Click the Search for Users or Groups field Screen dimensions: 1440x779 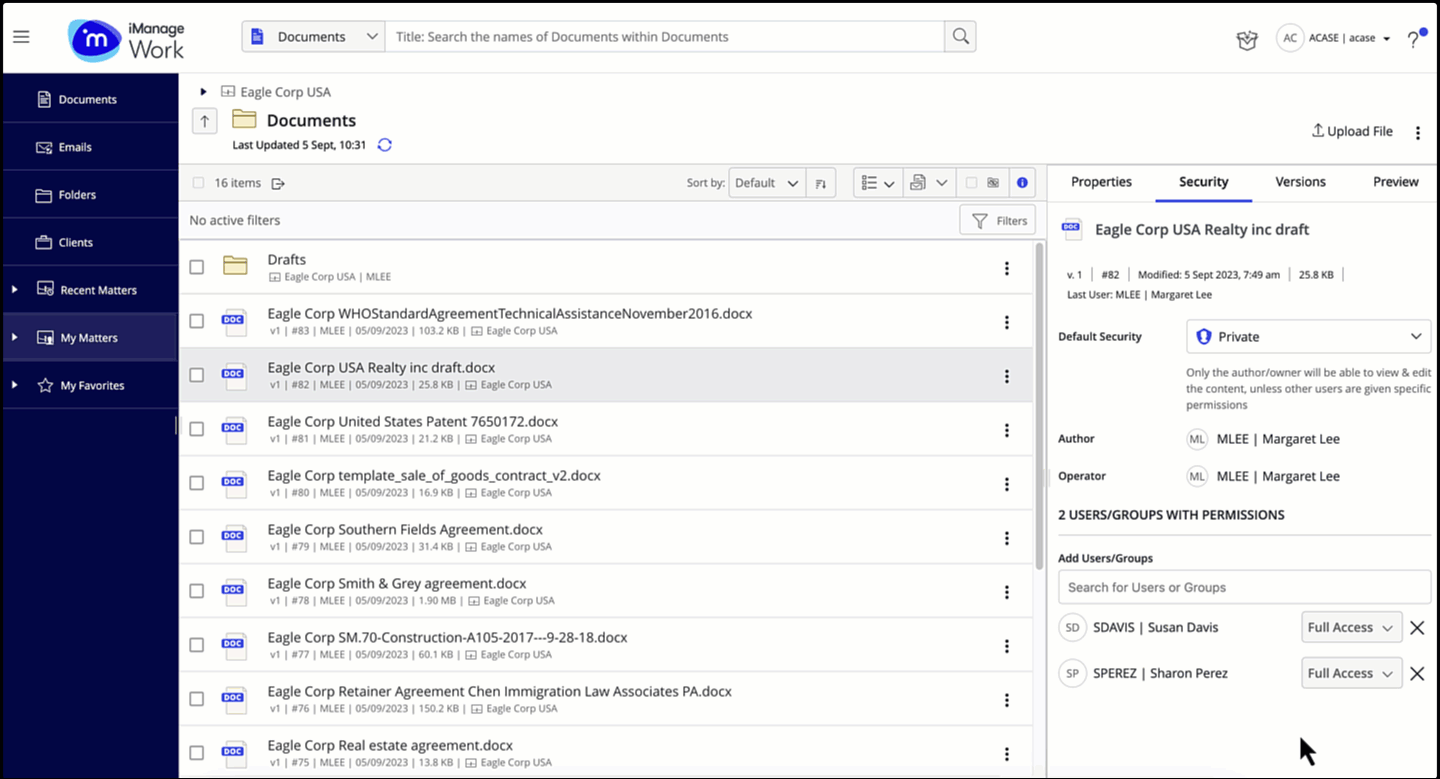pyautogui.click(x=1244, y=587)
